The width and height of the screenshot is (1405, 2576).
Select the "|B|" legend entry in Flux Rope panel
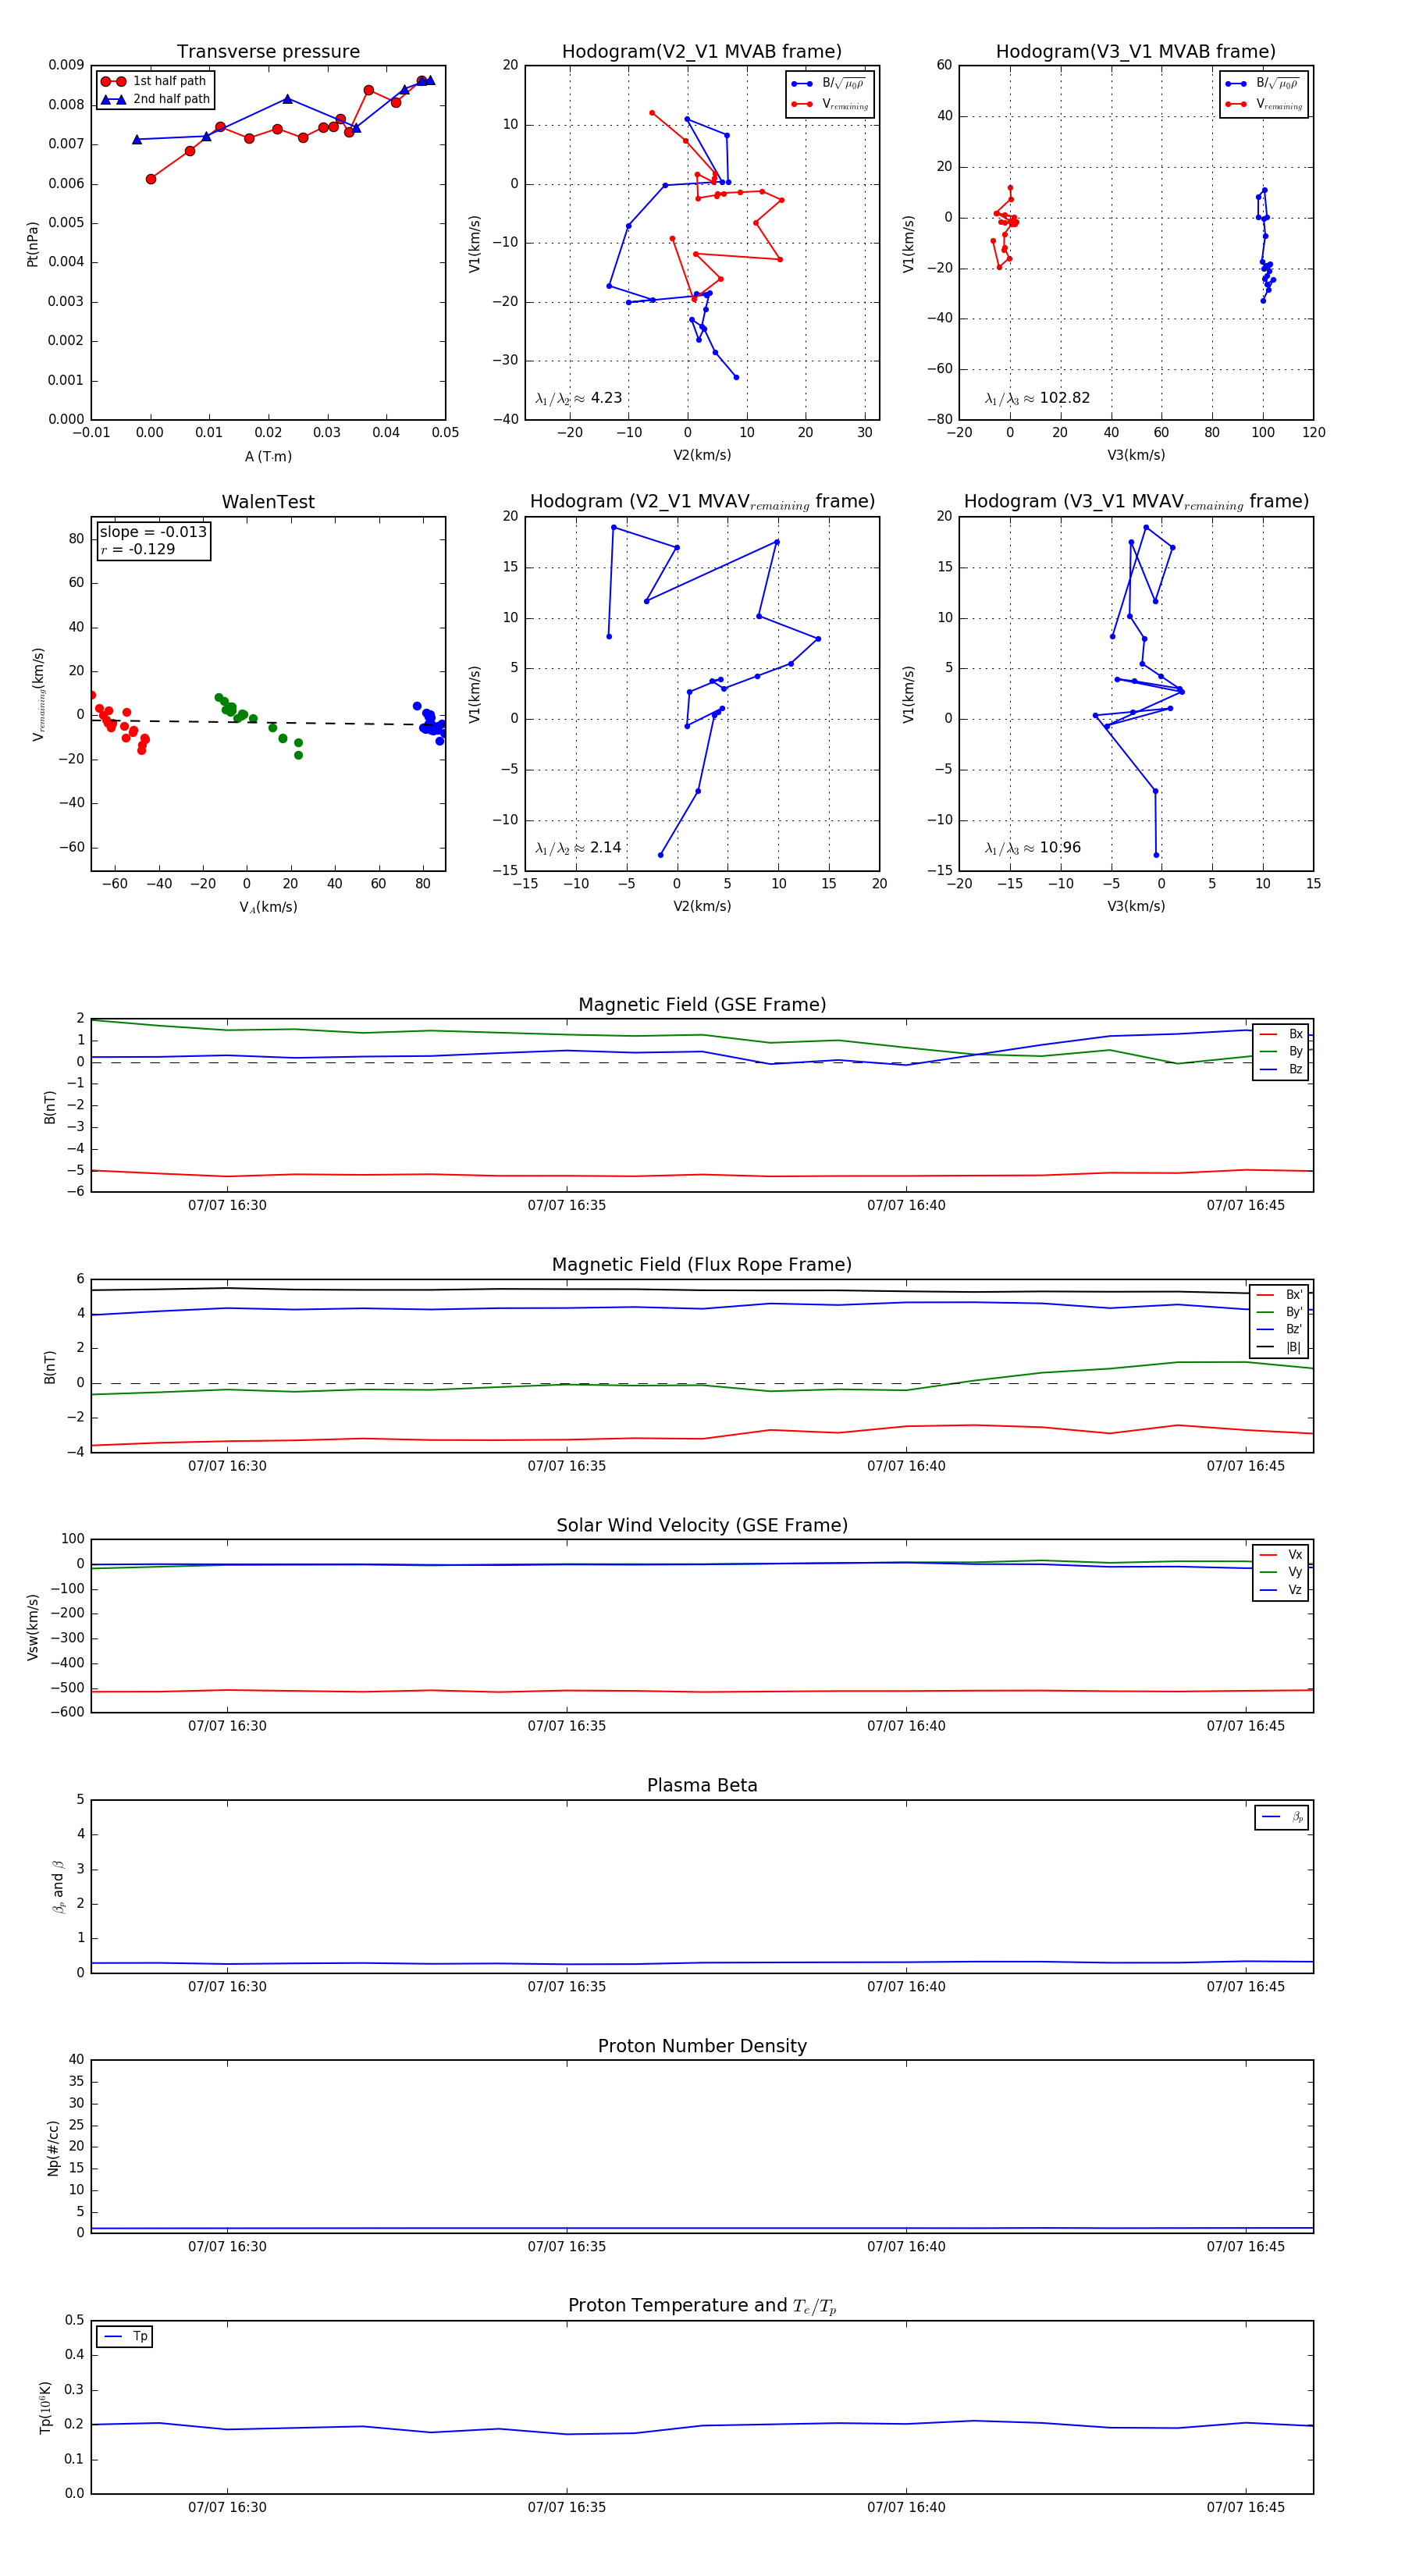coord(1280,1347)
